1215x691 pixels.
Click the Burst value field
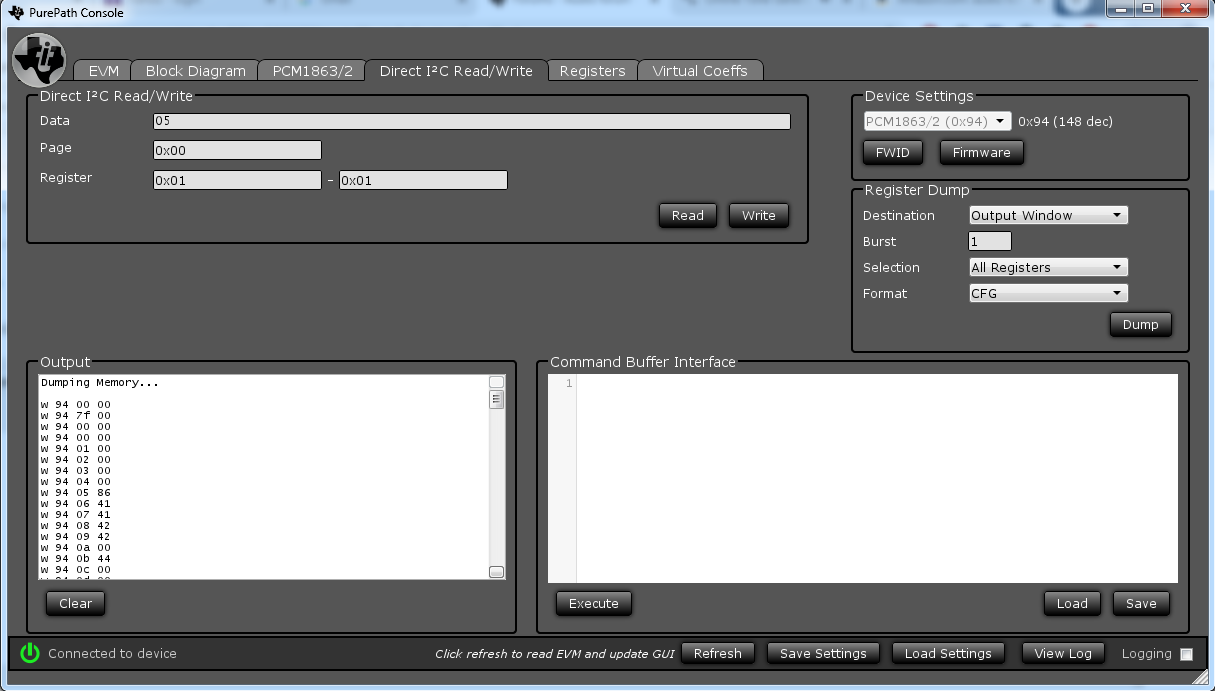coord(990,241)
